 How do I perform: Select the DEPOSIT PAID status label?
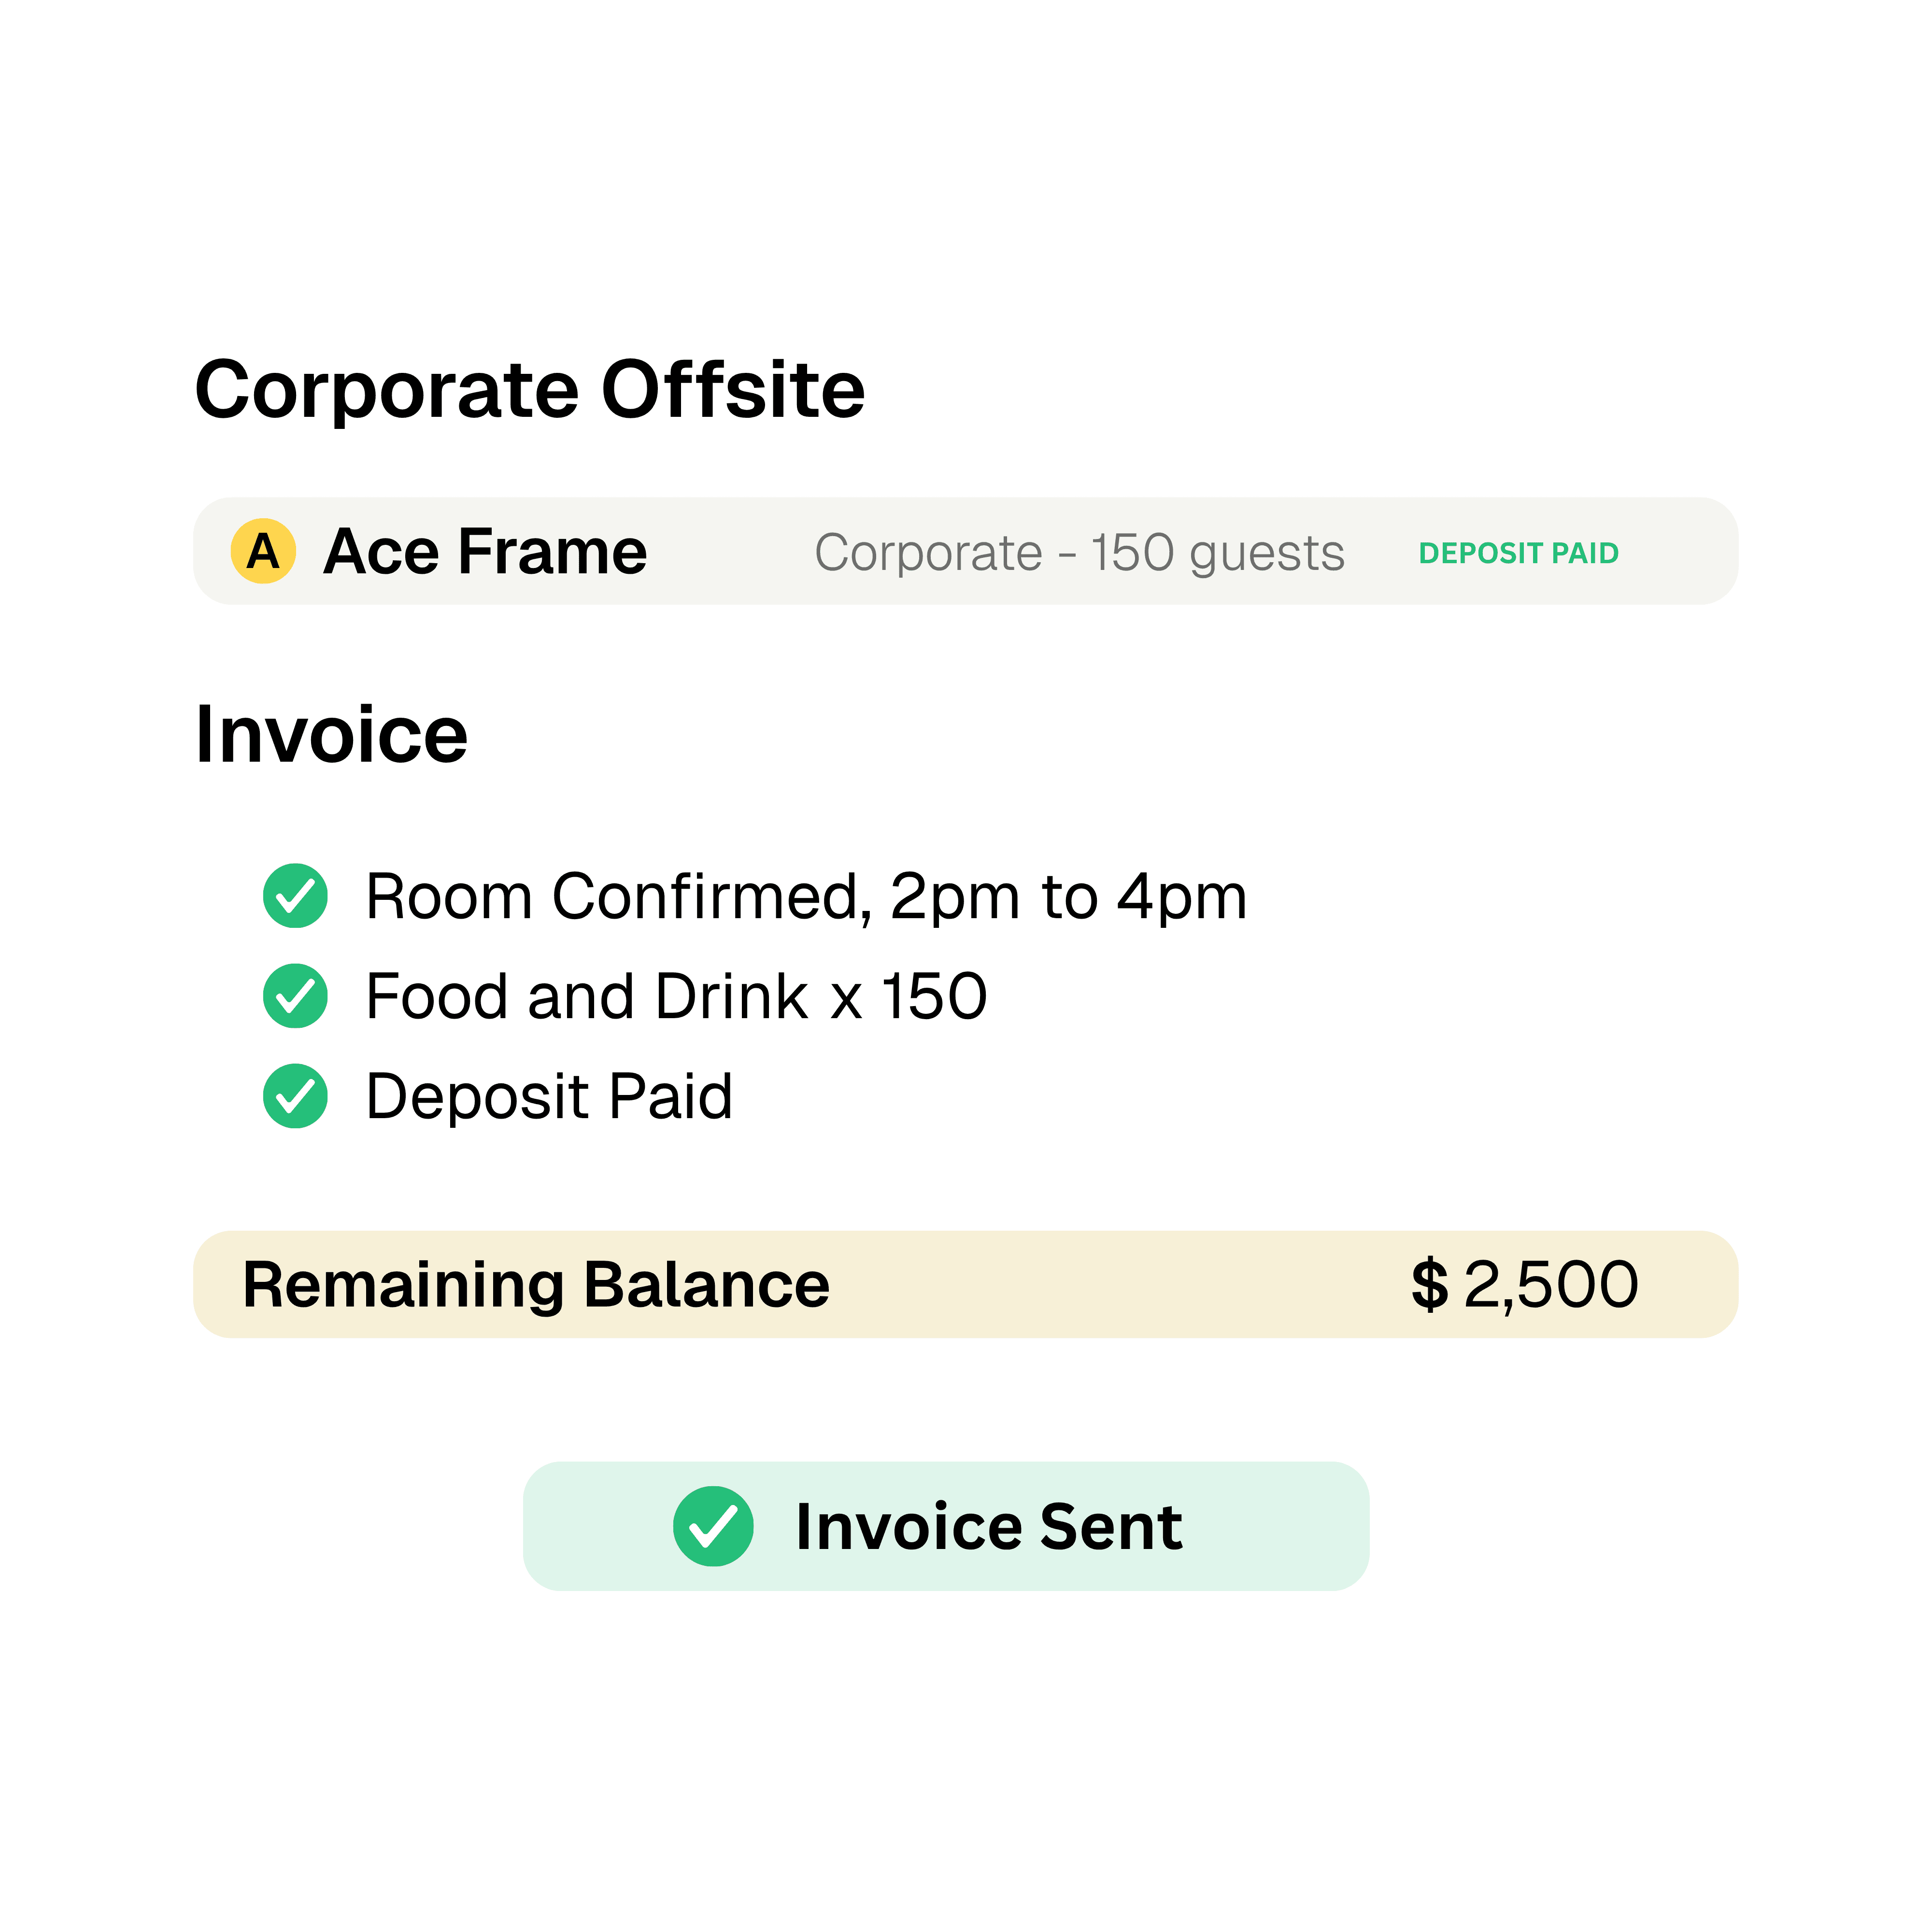(x=1518, y=553)
